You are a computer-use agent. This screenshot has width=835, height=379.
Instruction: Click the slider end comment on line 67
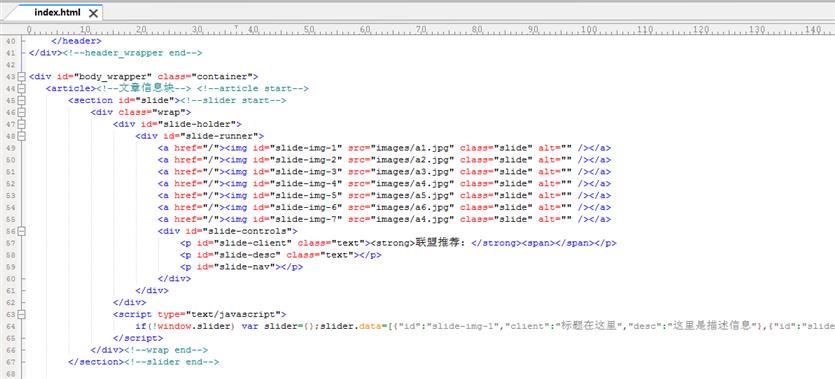(x=171, y=362)
